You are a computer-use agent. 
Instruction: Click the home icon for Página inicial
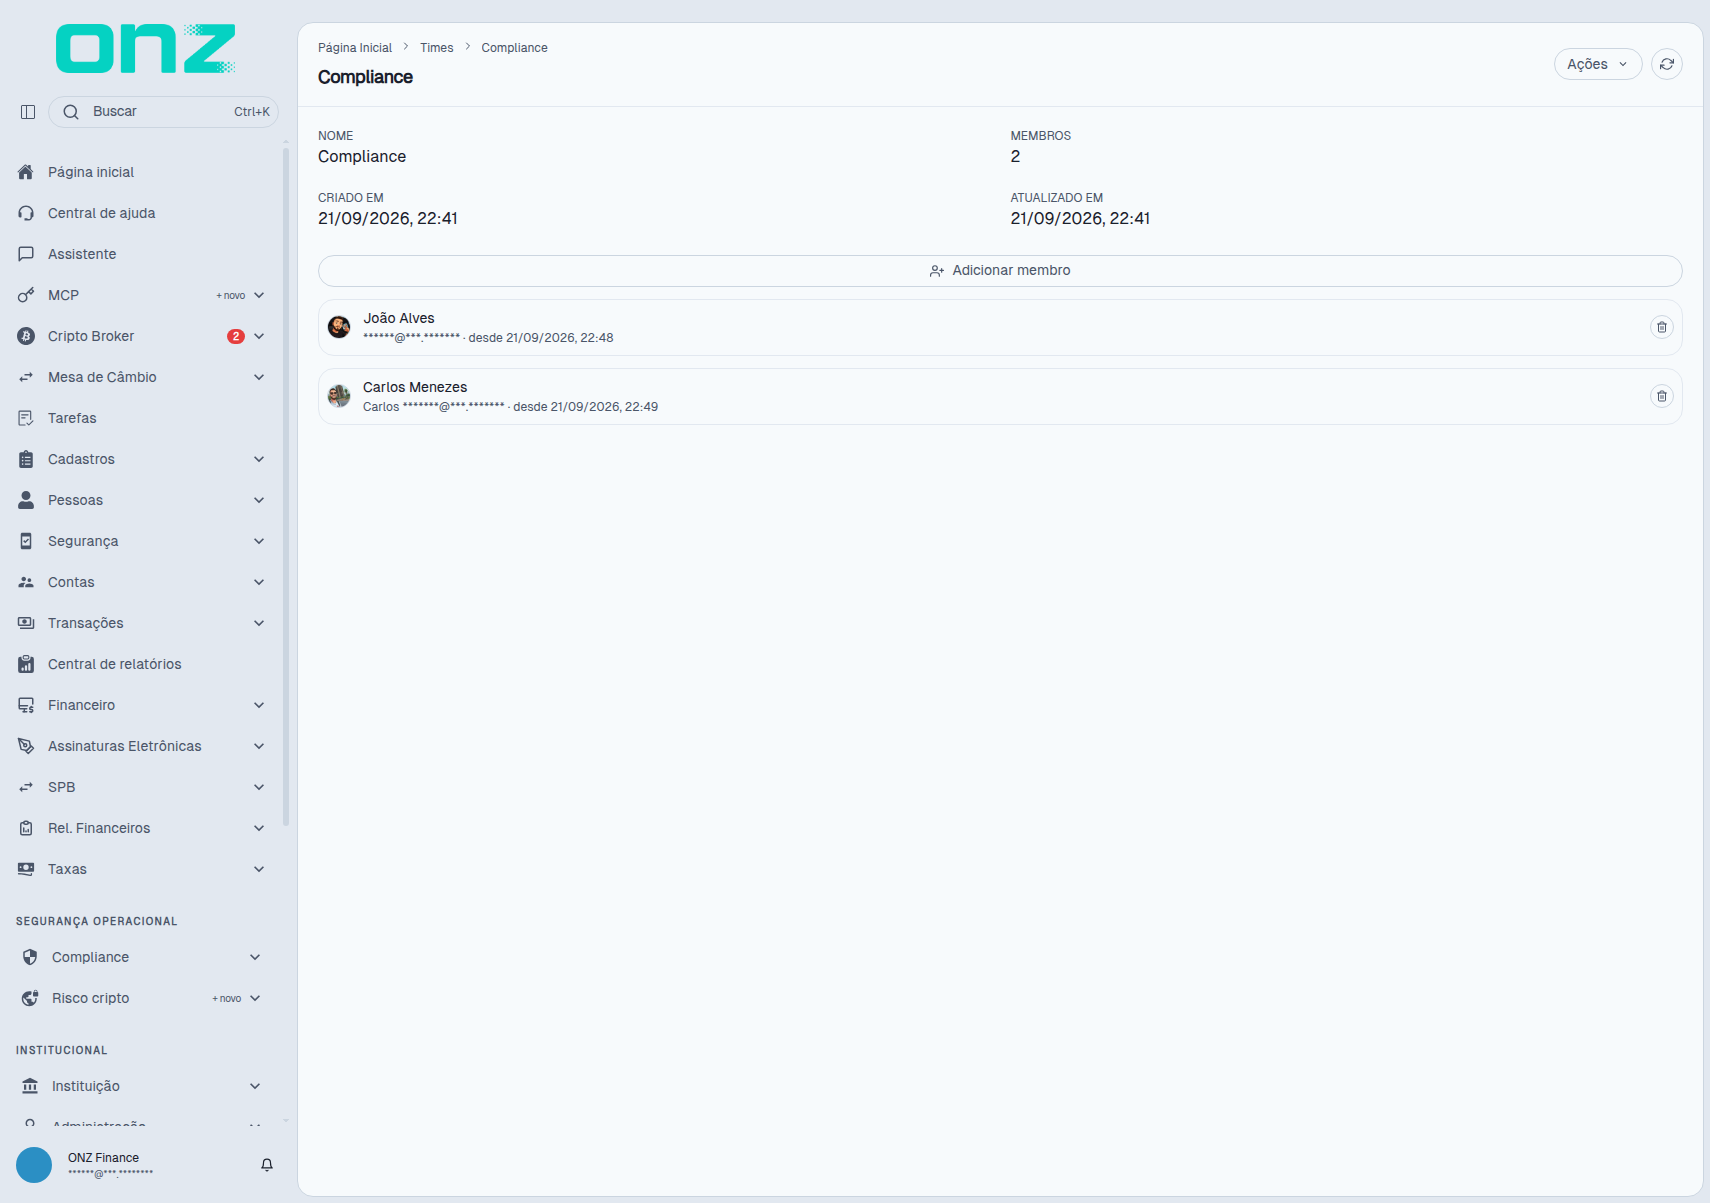(26, 172)
